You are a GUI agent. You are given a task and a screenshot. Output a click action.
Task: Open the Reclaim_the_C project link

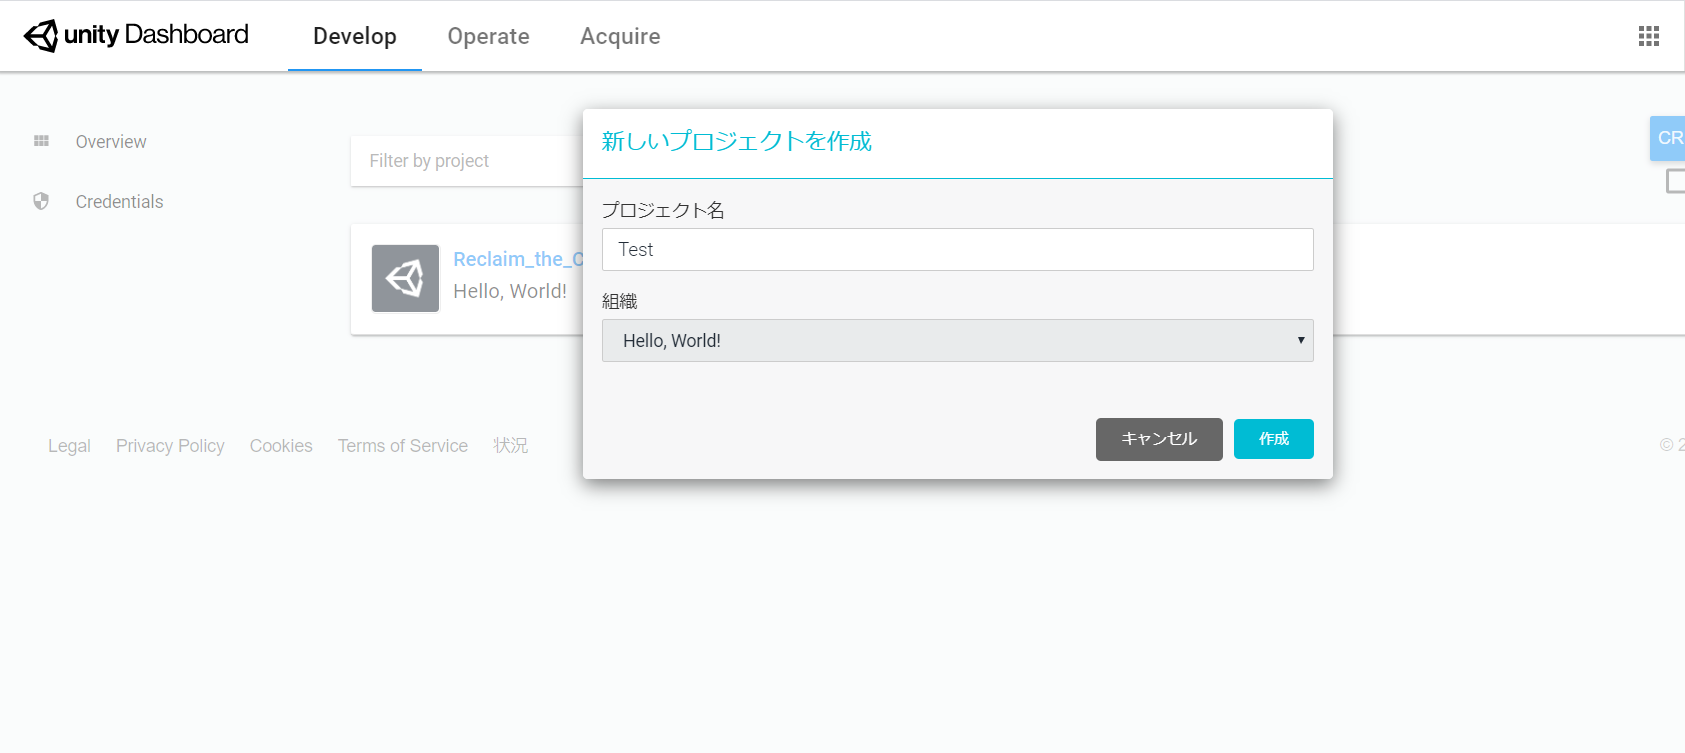[x=518, y=259]
